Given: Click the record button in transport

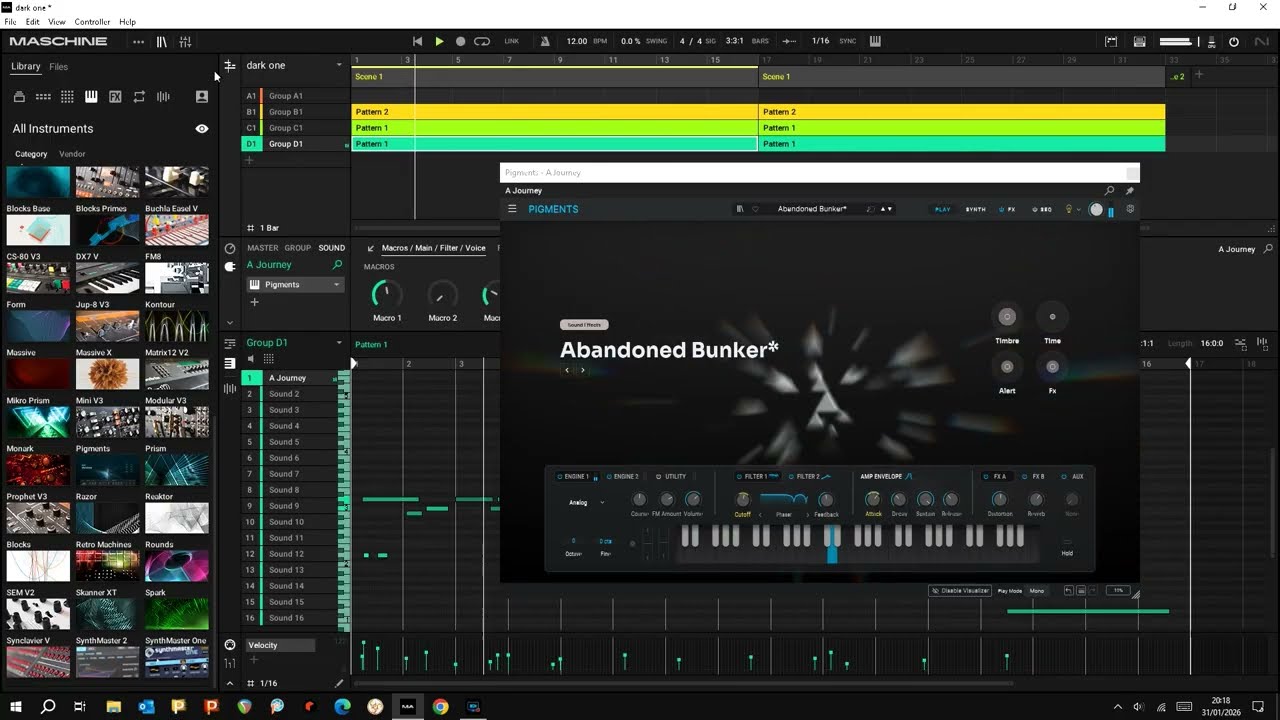Looking at the screenshot, I should pyautogui.click(x=460, y=41).
